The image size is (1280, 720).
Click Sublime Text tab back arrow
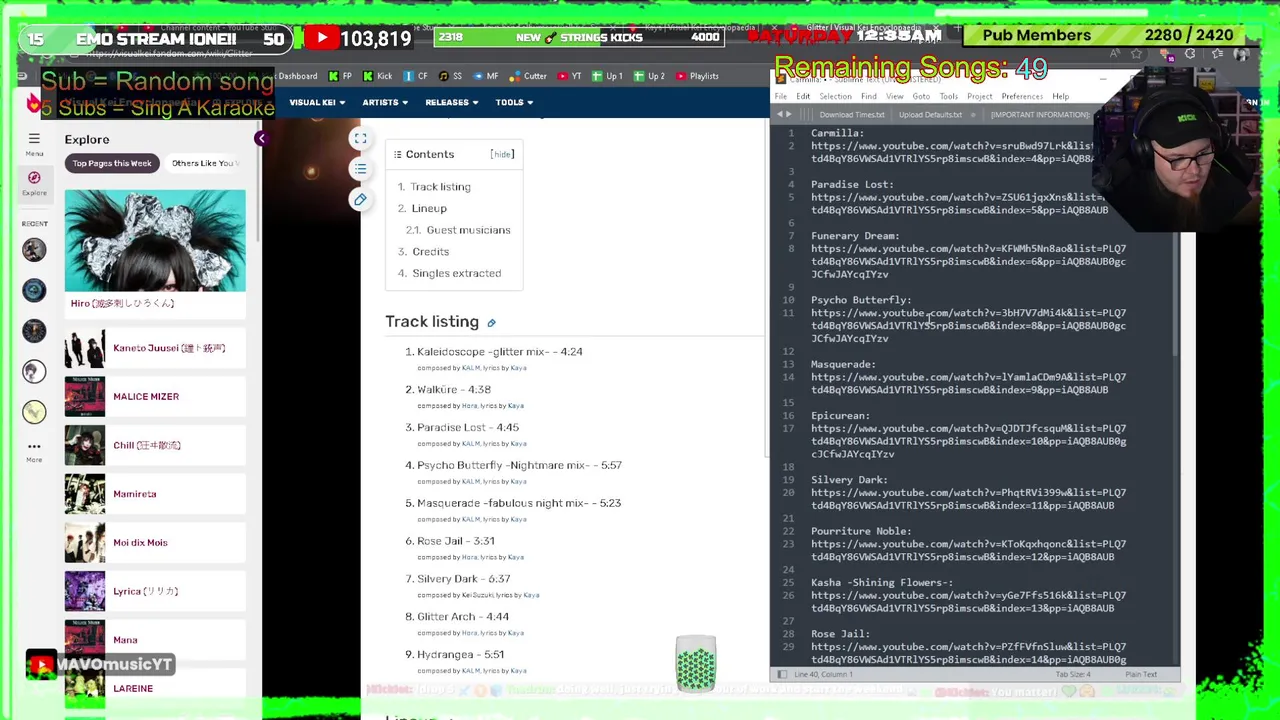(780, 114)
